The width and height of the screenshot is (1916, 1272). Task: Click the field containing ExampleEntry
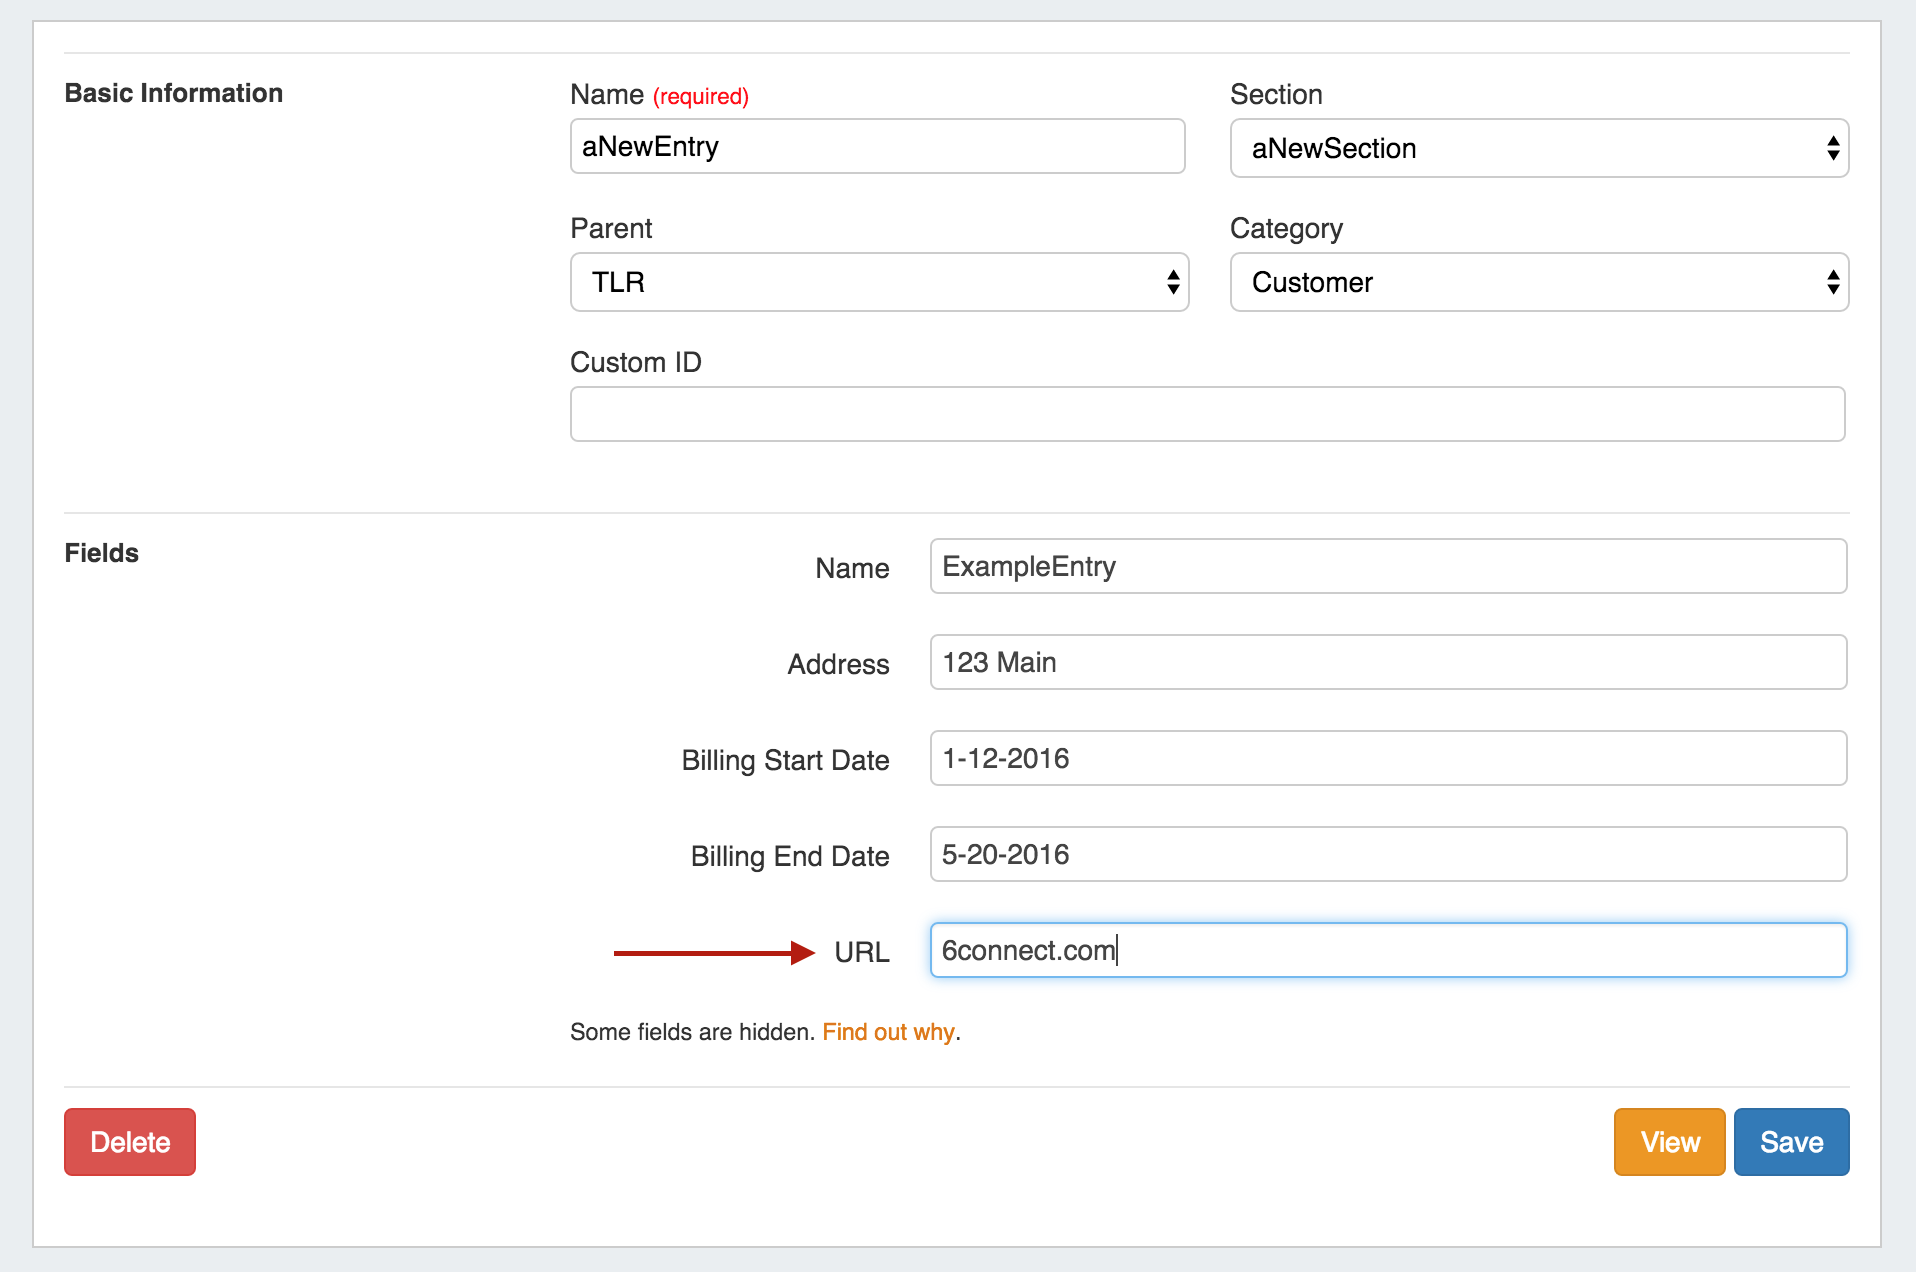[x=1387, y=567]
